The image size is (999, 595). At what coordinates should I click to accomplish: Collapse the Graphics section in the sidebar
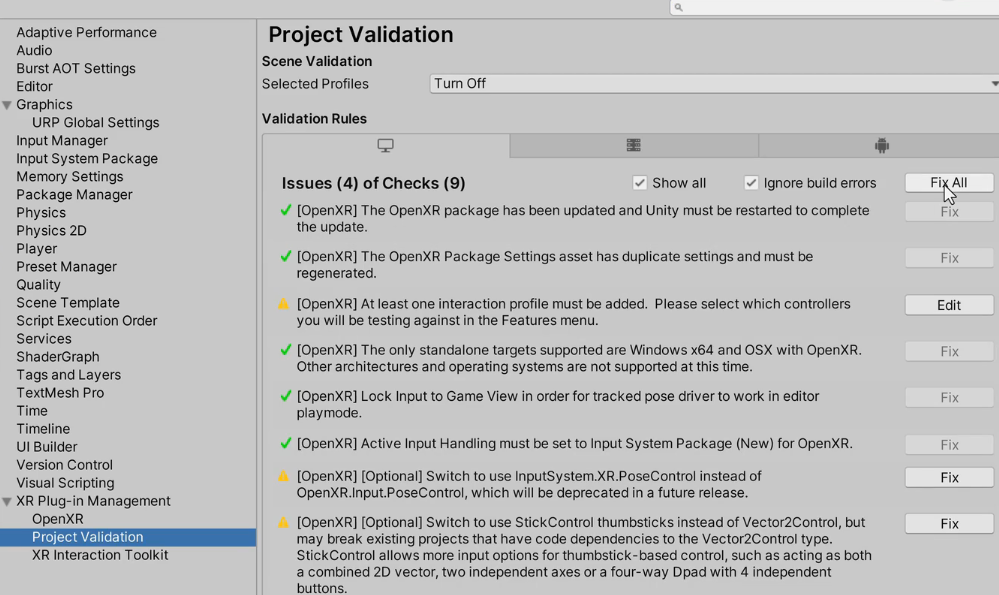[7, 104]
